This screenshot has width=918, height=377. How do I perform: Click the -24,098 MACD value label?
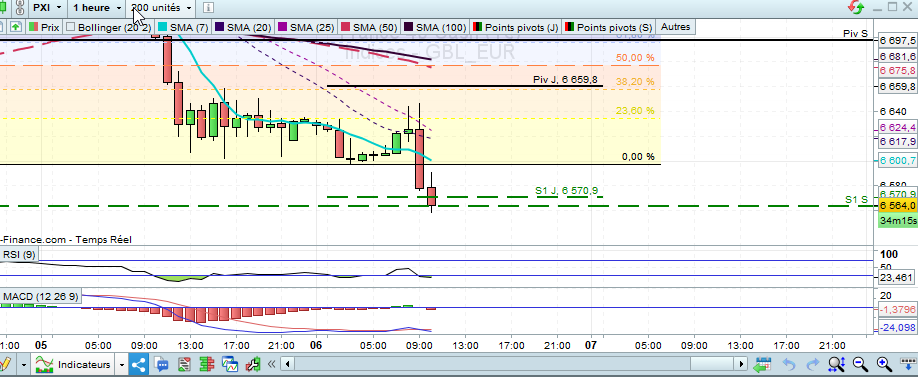(897, 327)
